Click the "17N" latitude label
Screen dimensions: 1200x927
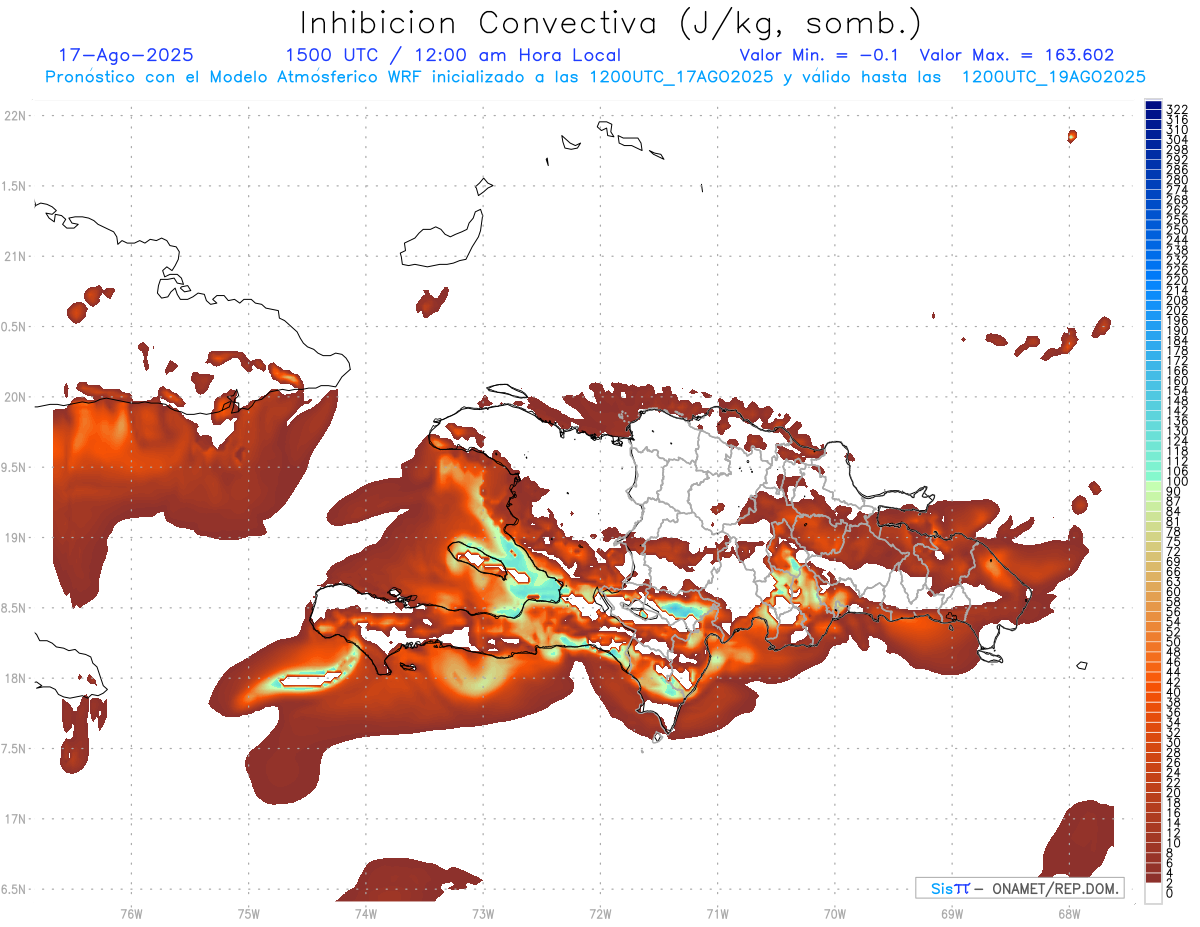click(x=14, y=818)
